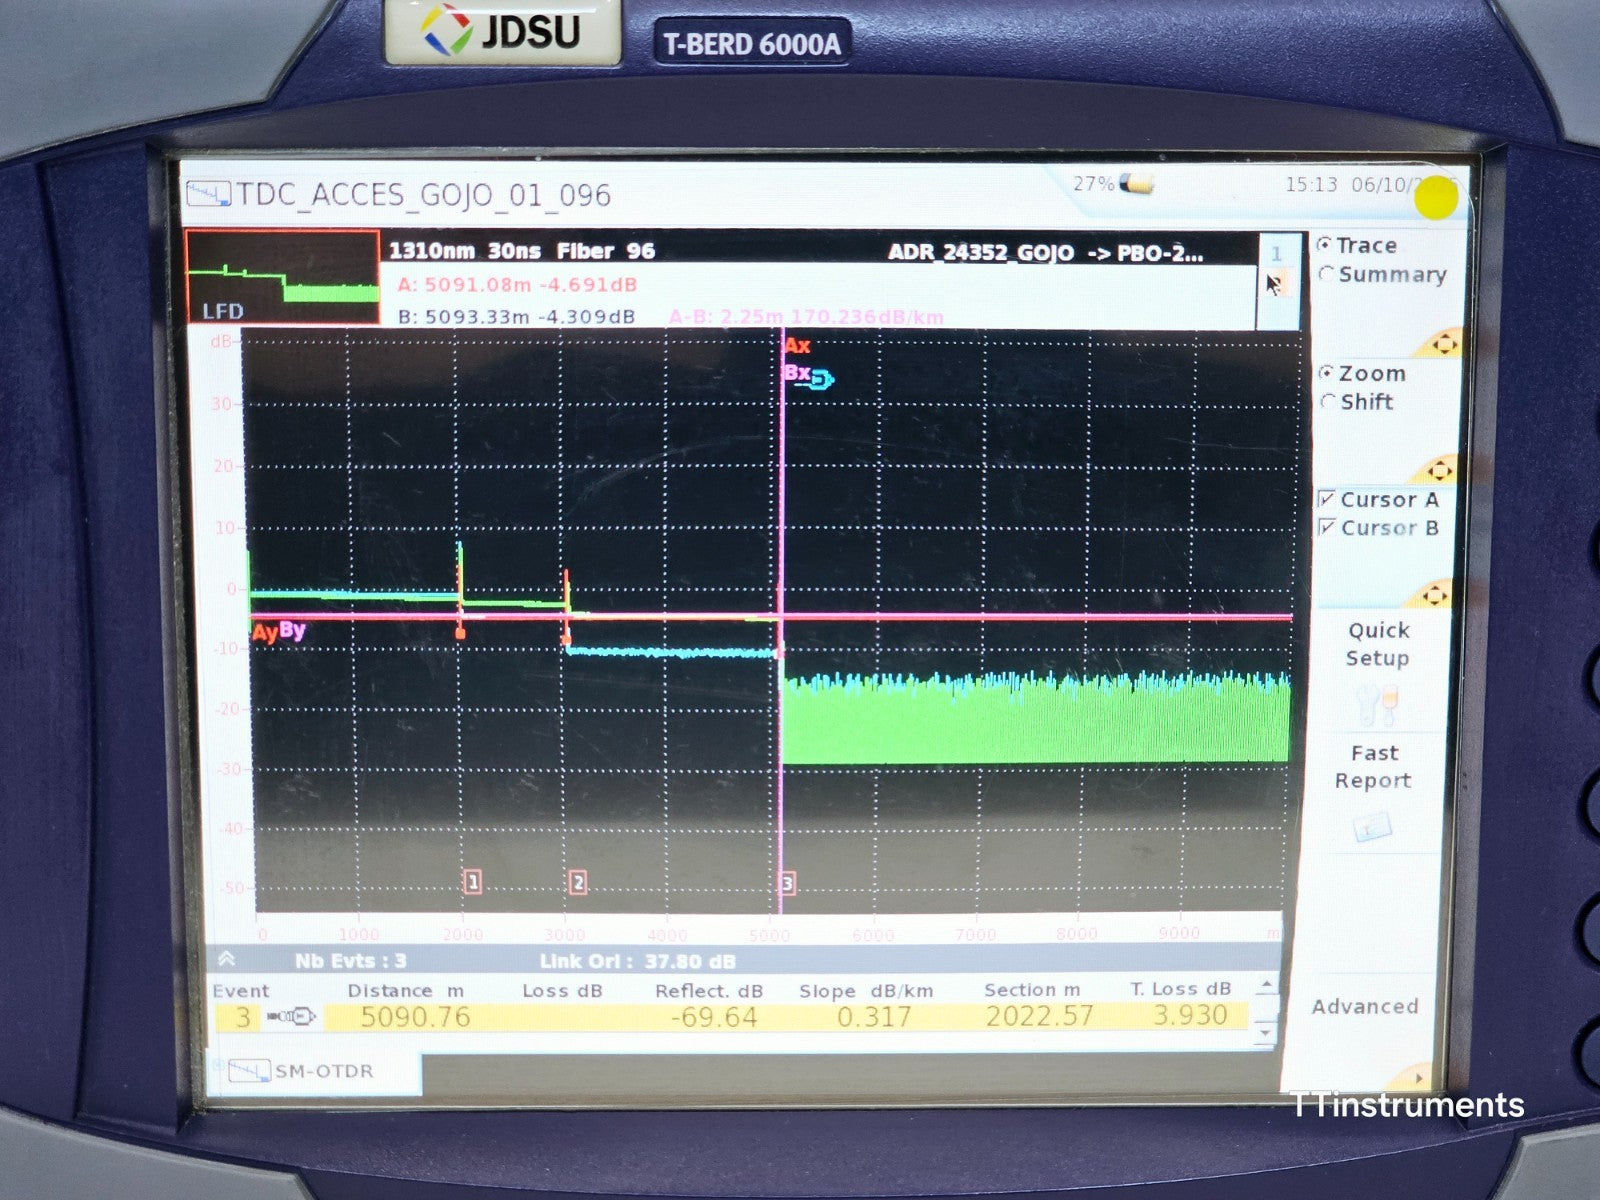The height and width of the screenshot is (1200, 1600).
Task: Click the trace file icon beside TDC_ACCES_GOJO_01_096
Action: [208, 193]
